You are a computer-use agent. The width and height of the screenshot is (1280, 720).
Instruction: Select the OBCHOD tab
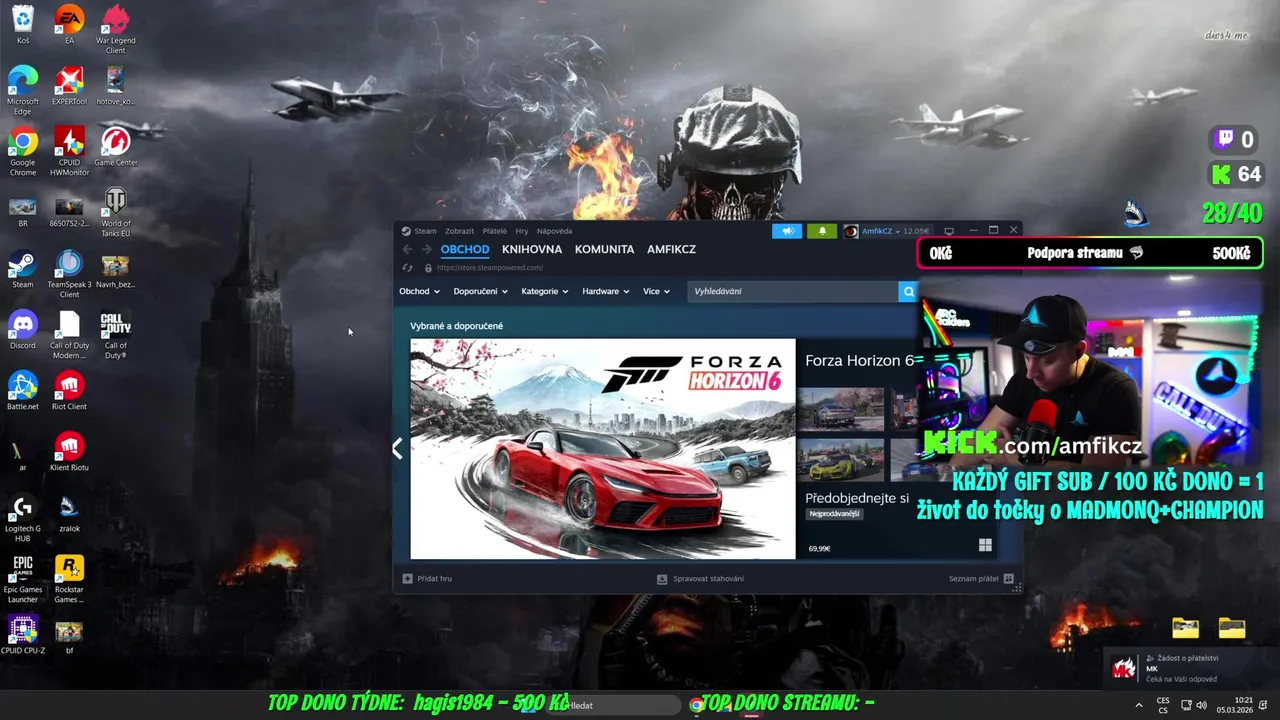click(465, 250)
